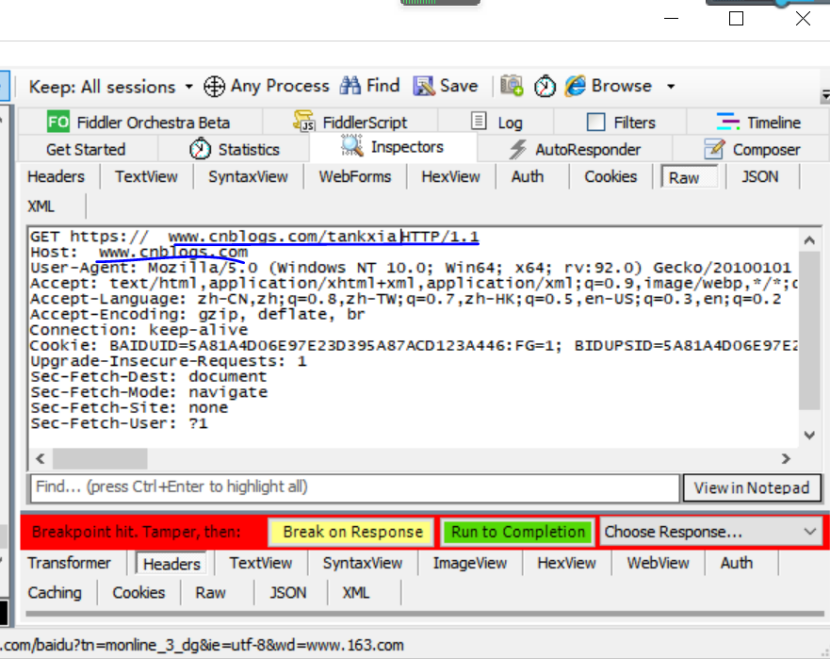The height and width of the screenshot is (659, 830).
Task: Click the raw view scroll-down arrow
Action: (809, 436)
